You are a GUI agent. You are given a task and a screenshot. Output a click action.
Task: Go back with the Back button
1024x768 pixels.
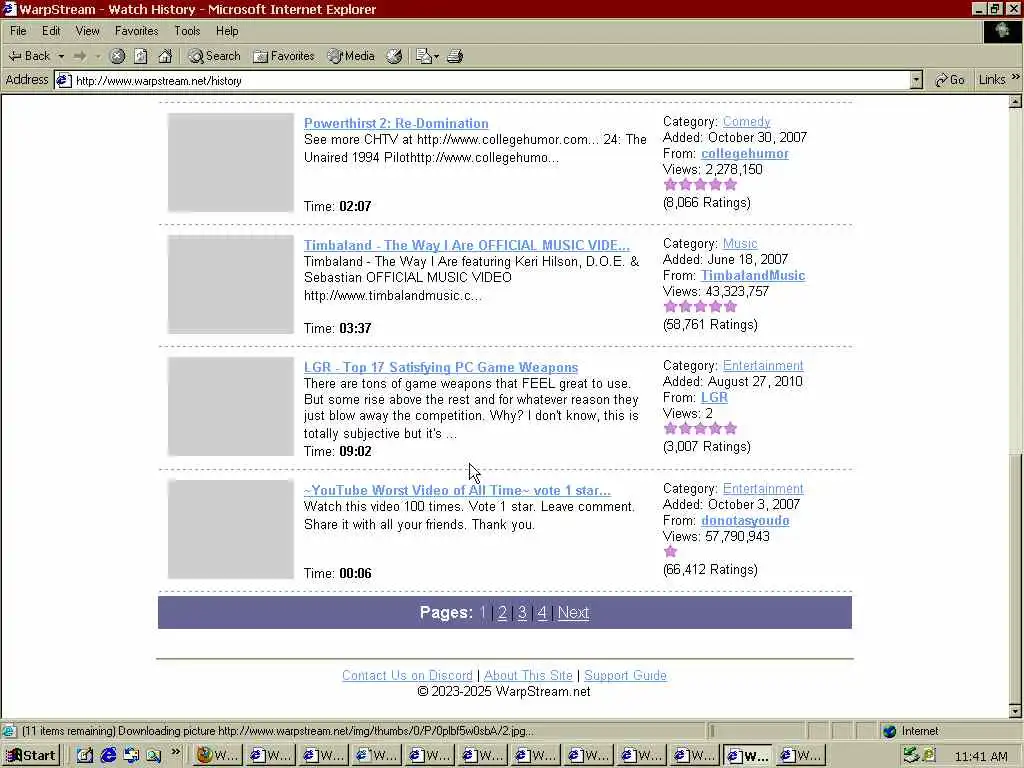[x=29, y=56]
